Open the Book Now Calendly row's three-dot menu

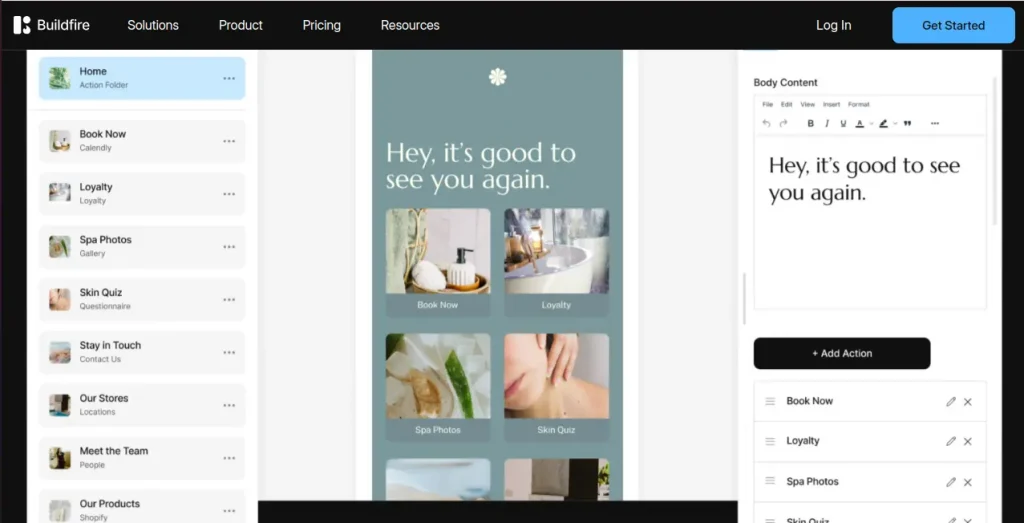(229, 141)
